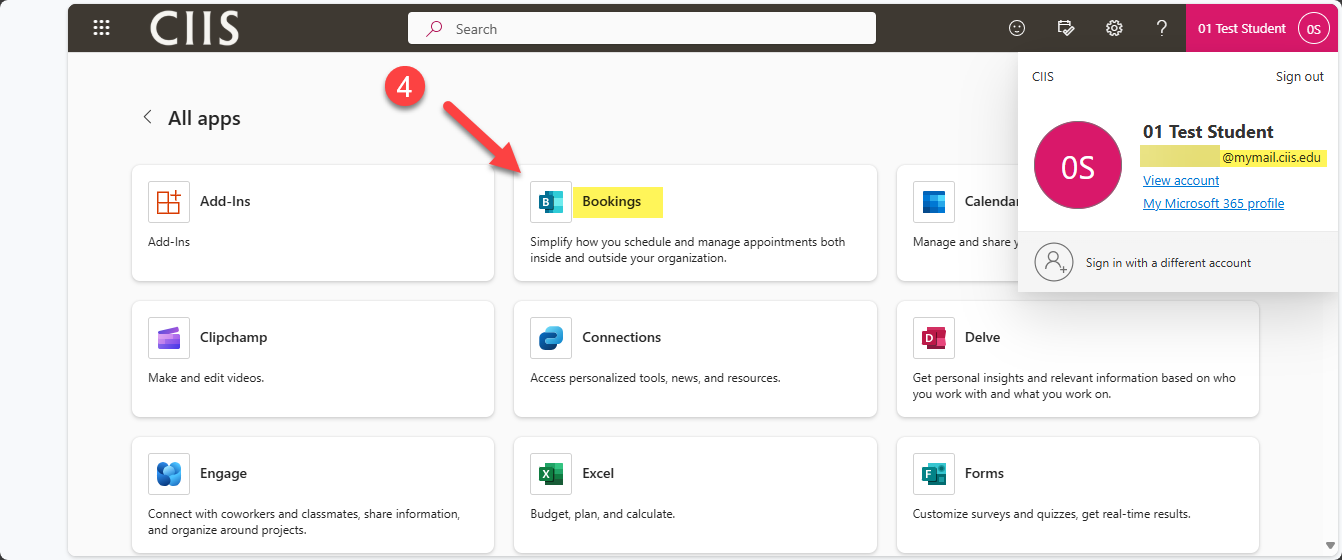Click the Bookings card title

[612, 201]
